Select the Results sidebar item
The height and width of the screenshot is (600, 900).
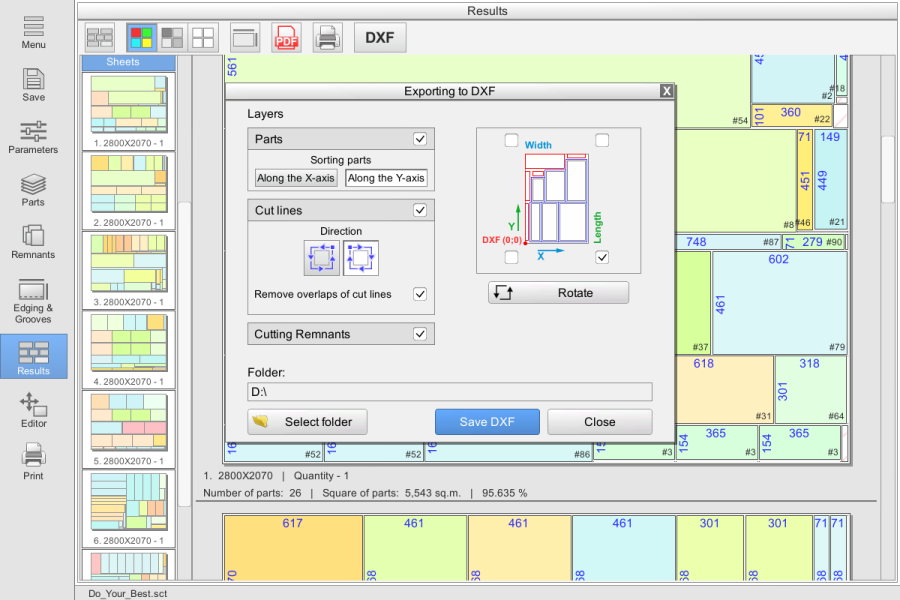[34, 357]
